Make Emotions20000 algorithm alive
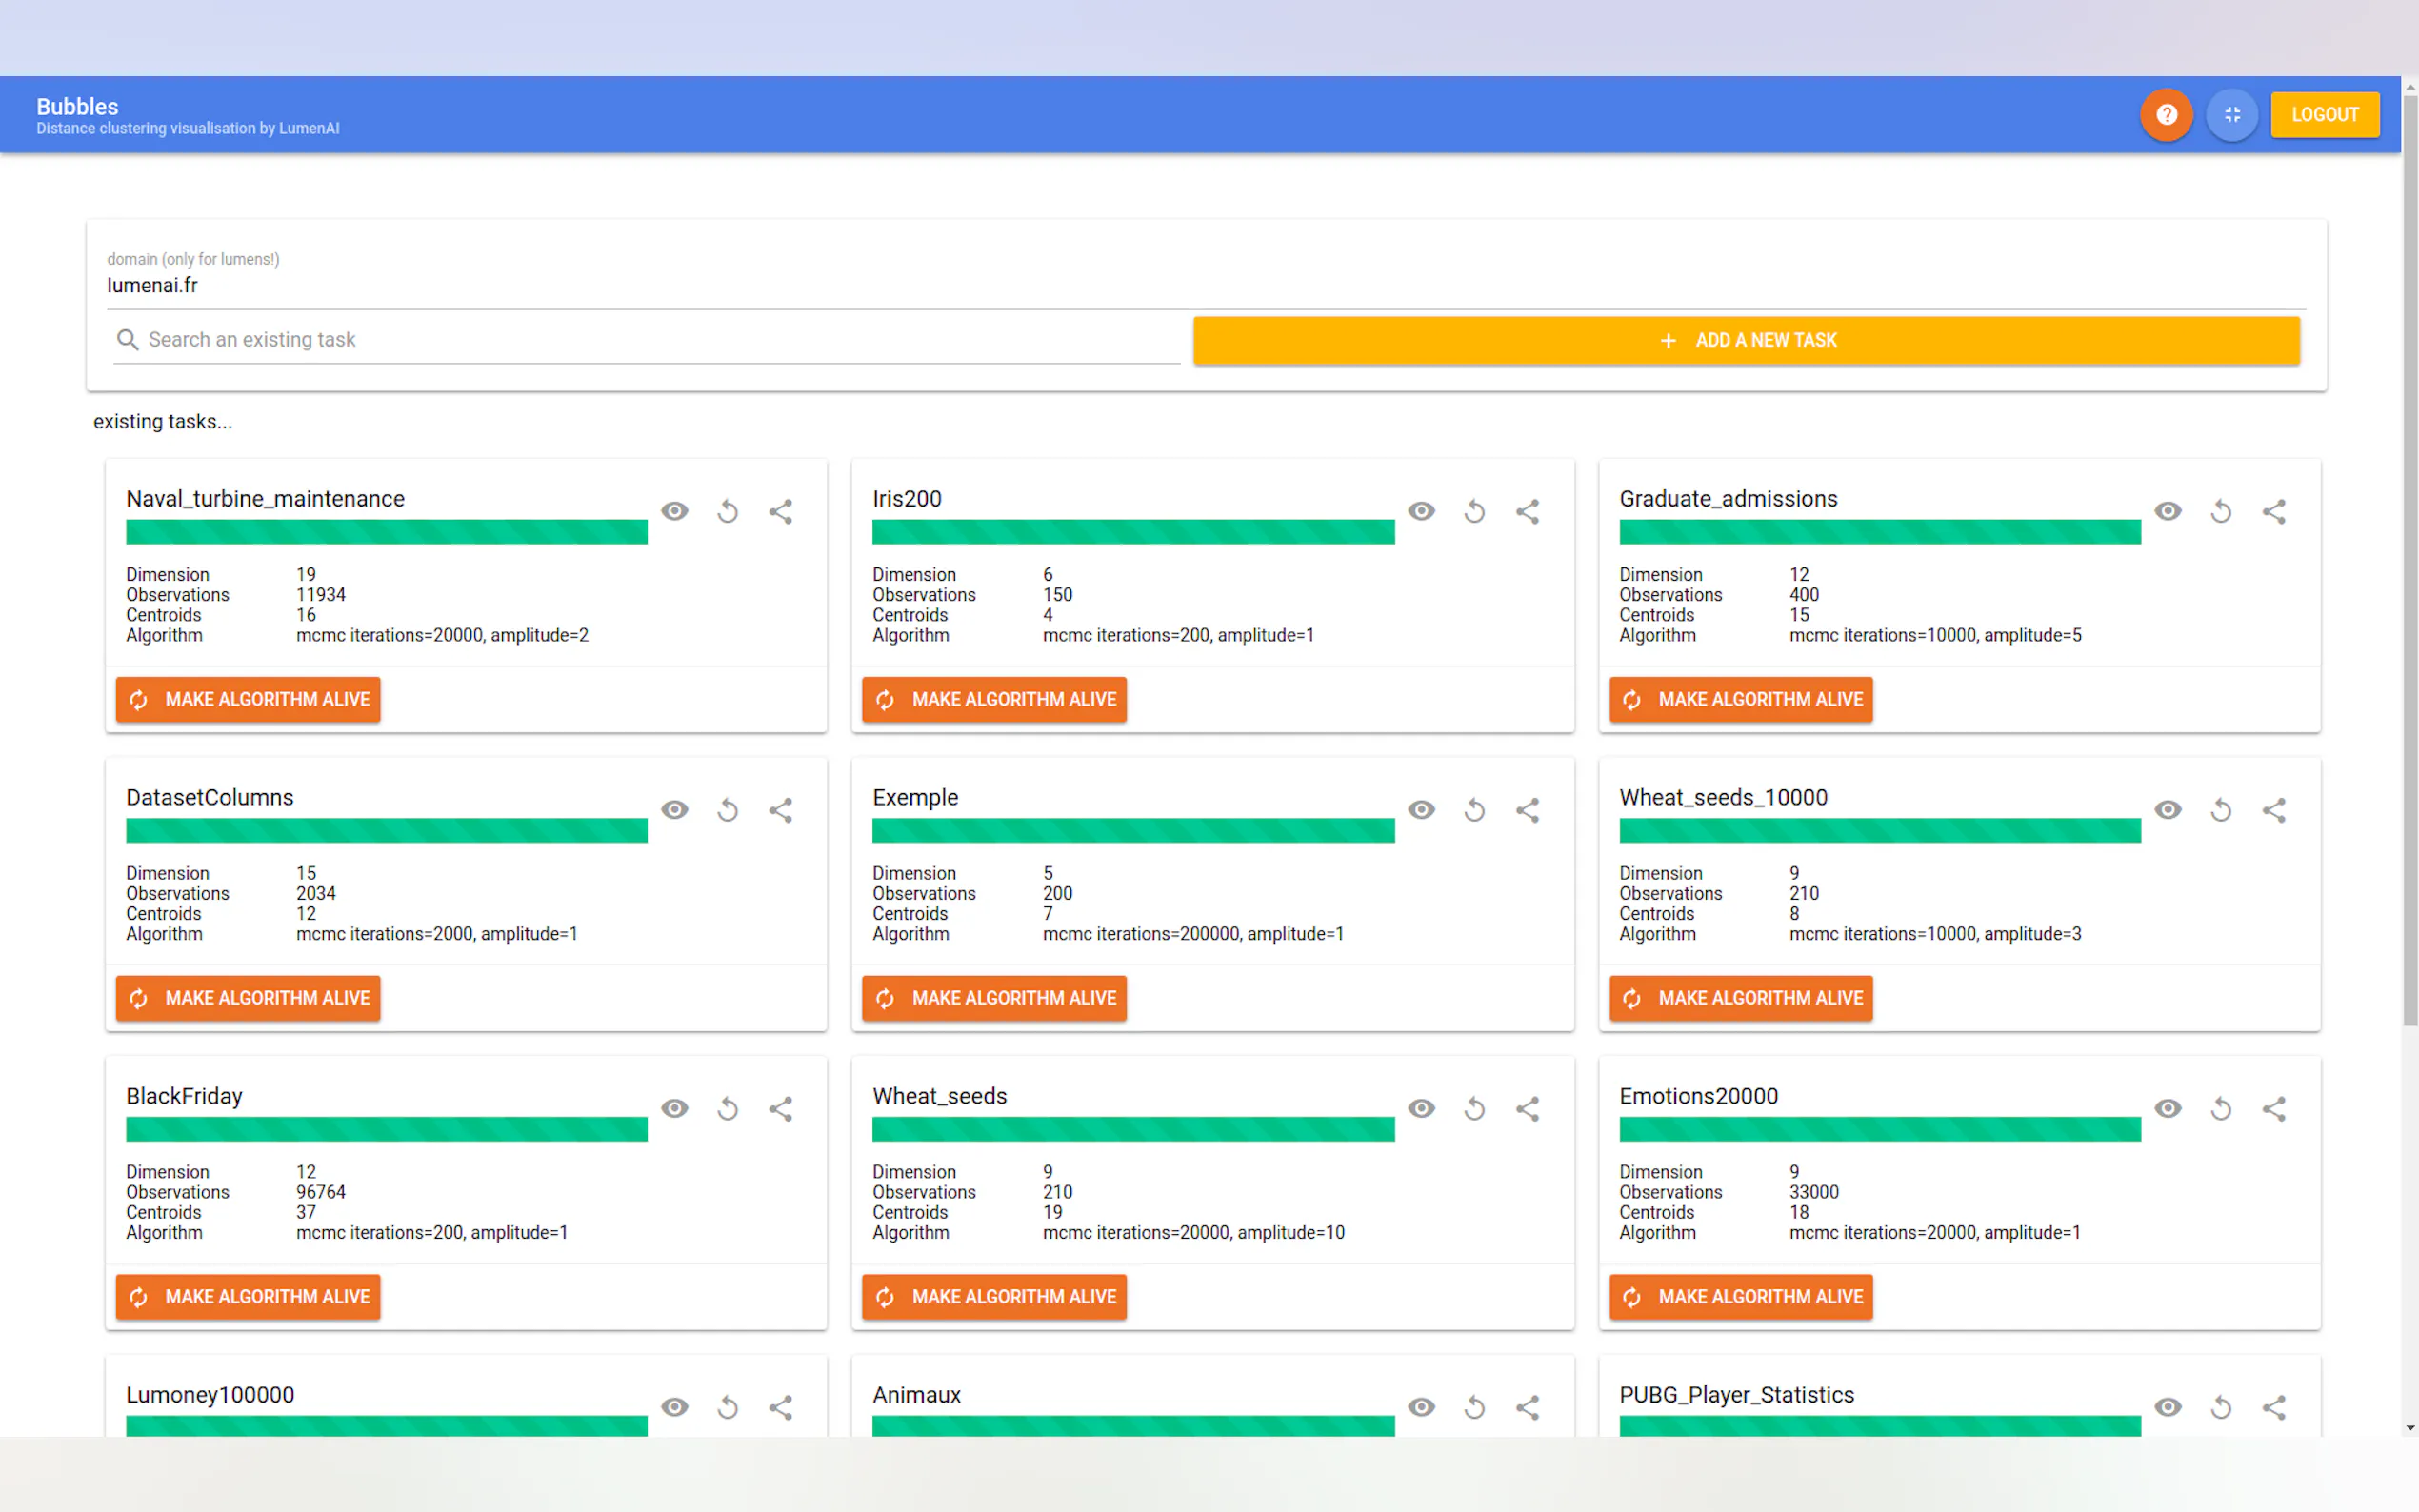Viewport: 2419px width, 1512px height. tap(1741, 1297)
